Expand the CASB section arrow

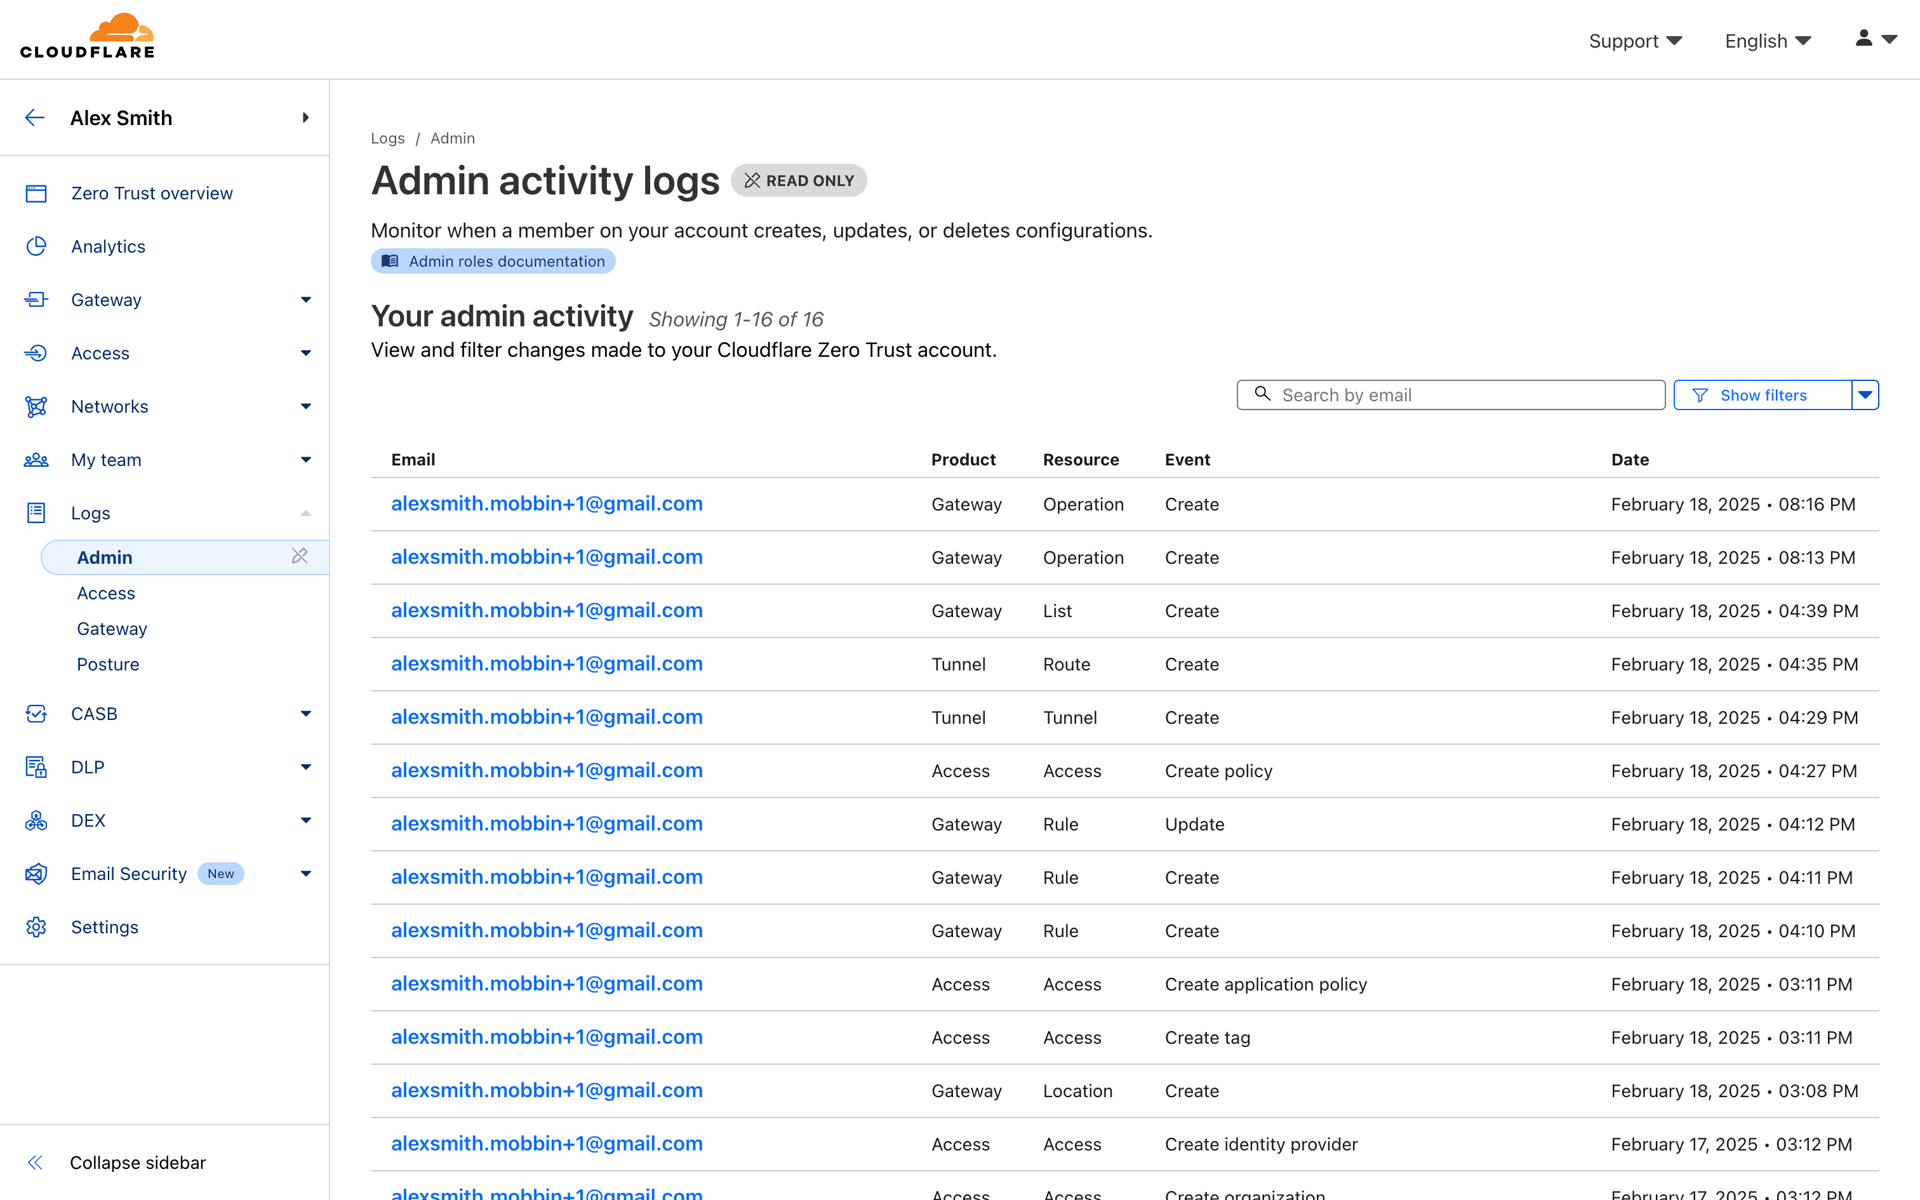305,713
